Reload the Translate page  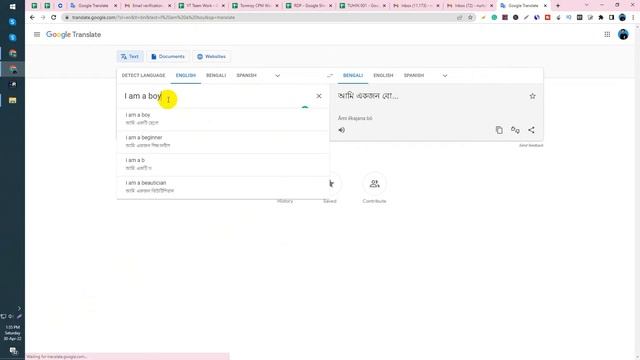(x=53, y=18)
